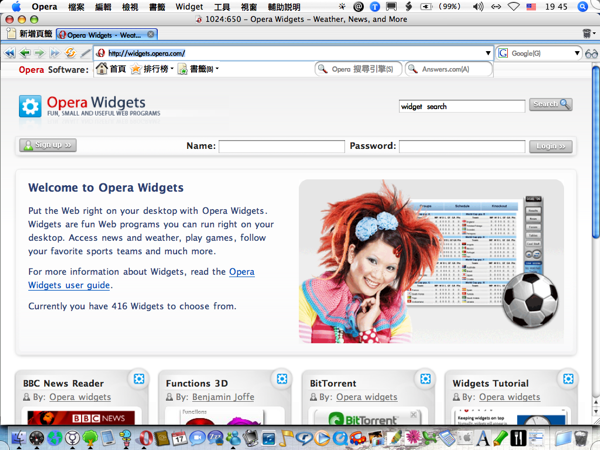The width and height of the screenshot is (600, 450).
Task: Open the Opera widgets author link under BitTorrent
Action: [x=367, y=397]
